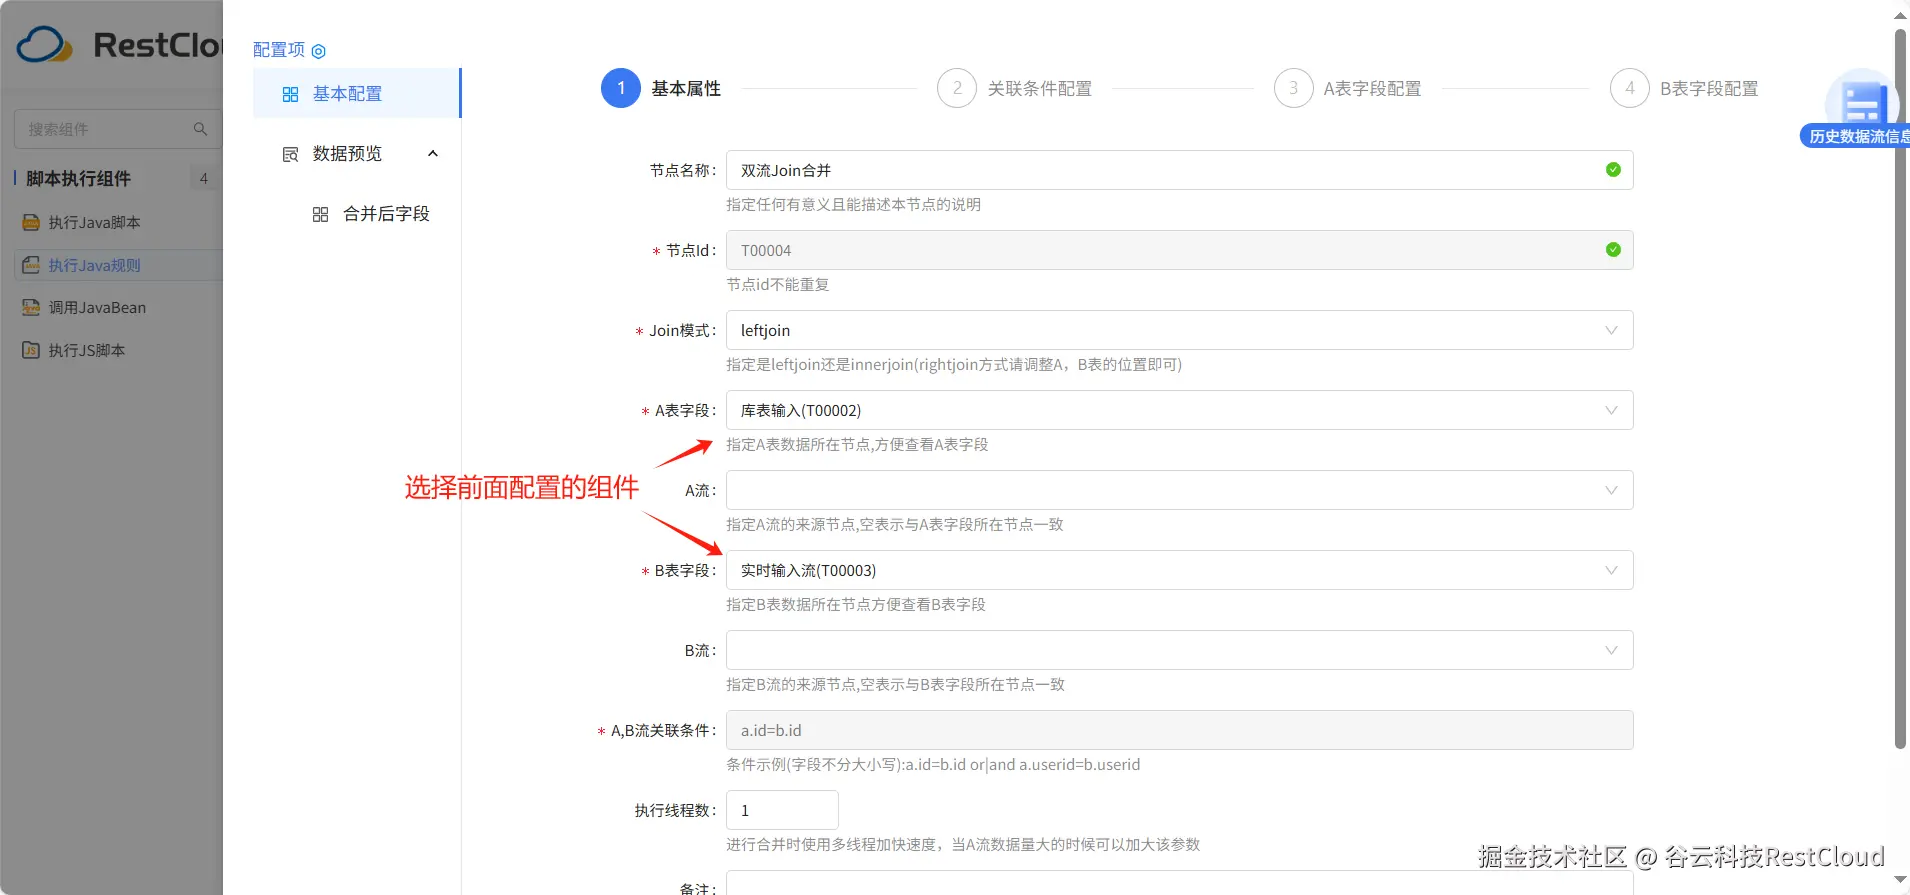1910x895 pixels.
Task: Open the Join模式 dropdown
Action: (x=1179, y=330)
